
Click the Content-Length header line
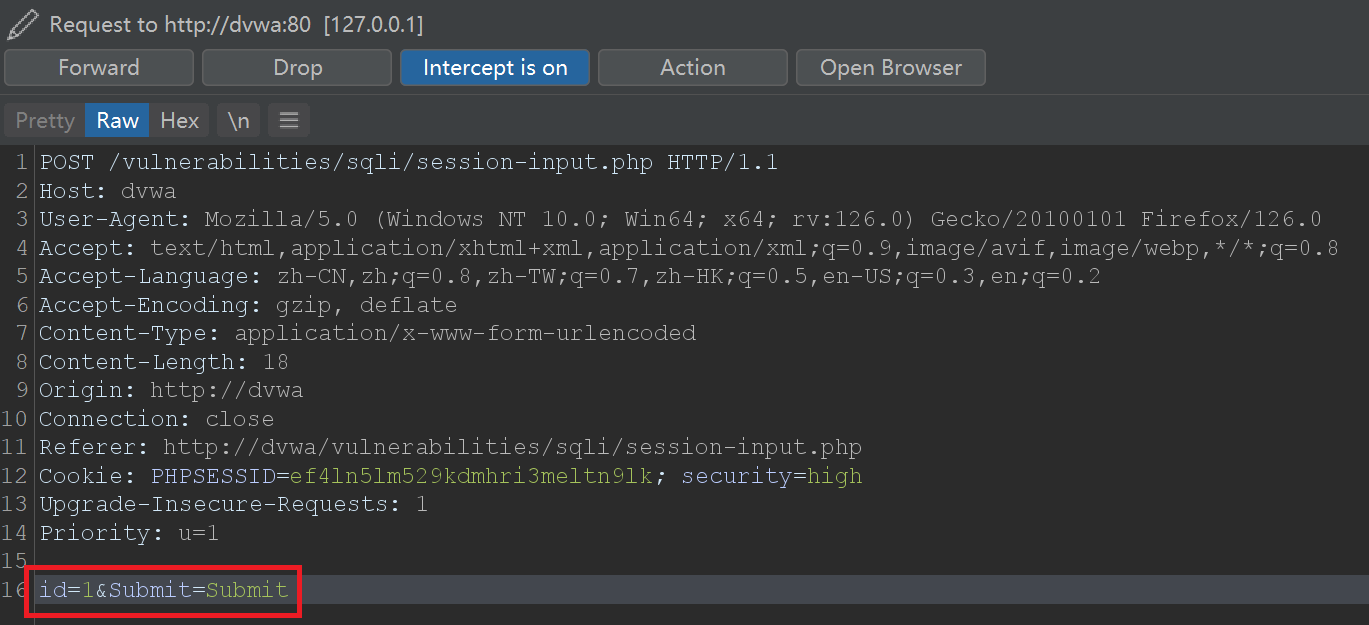coord(164,362)
